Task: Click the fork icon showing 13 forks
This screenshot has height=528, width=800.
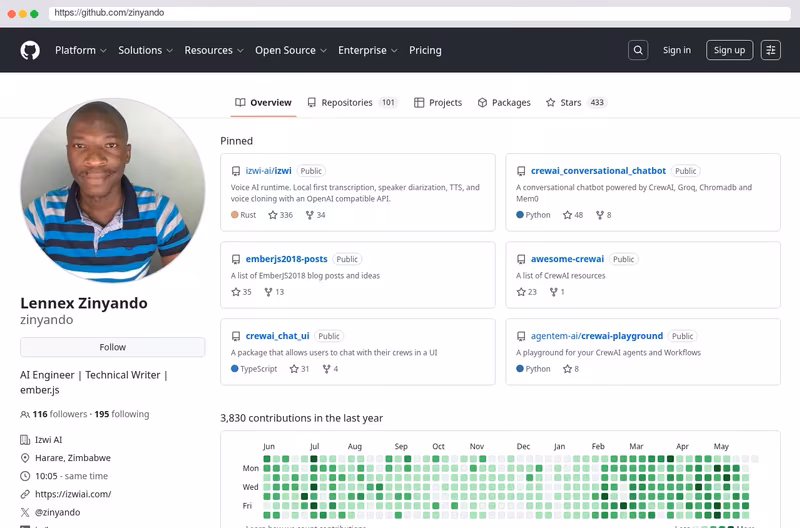Action: point(268,292)
